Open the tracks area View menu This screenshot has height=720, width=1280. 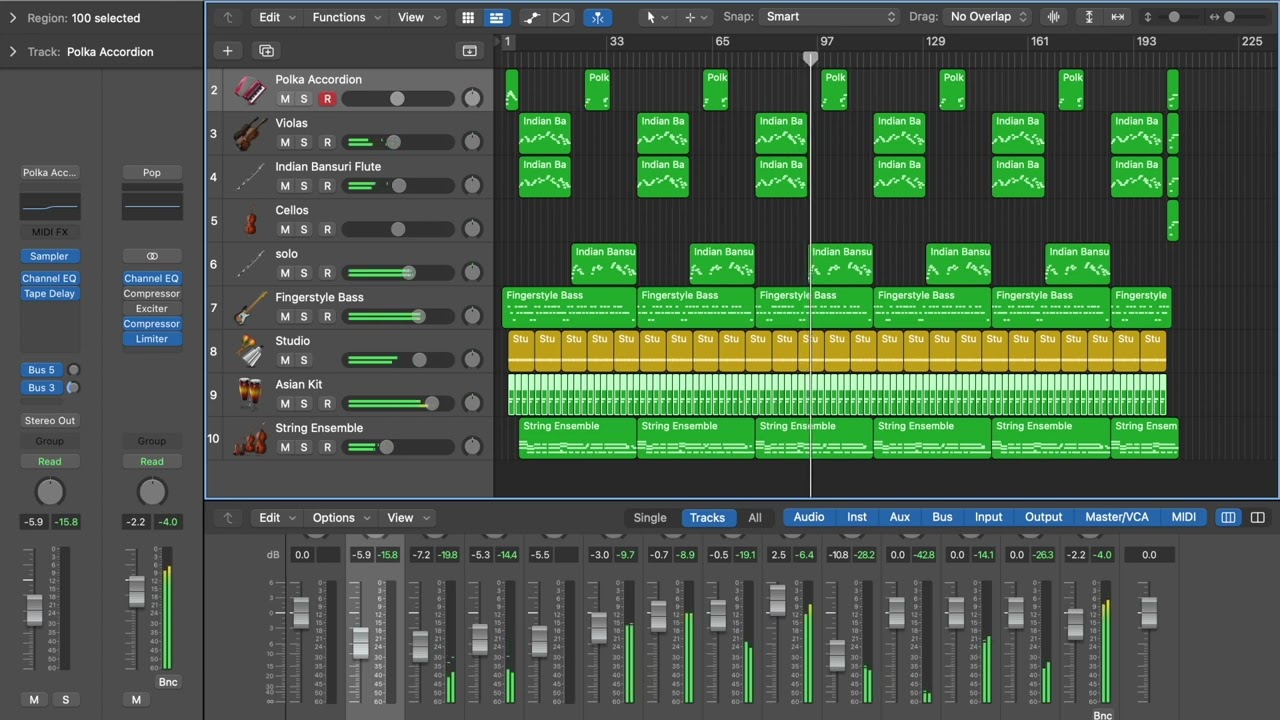click(x=418, y=17)
